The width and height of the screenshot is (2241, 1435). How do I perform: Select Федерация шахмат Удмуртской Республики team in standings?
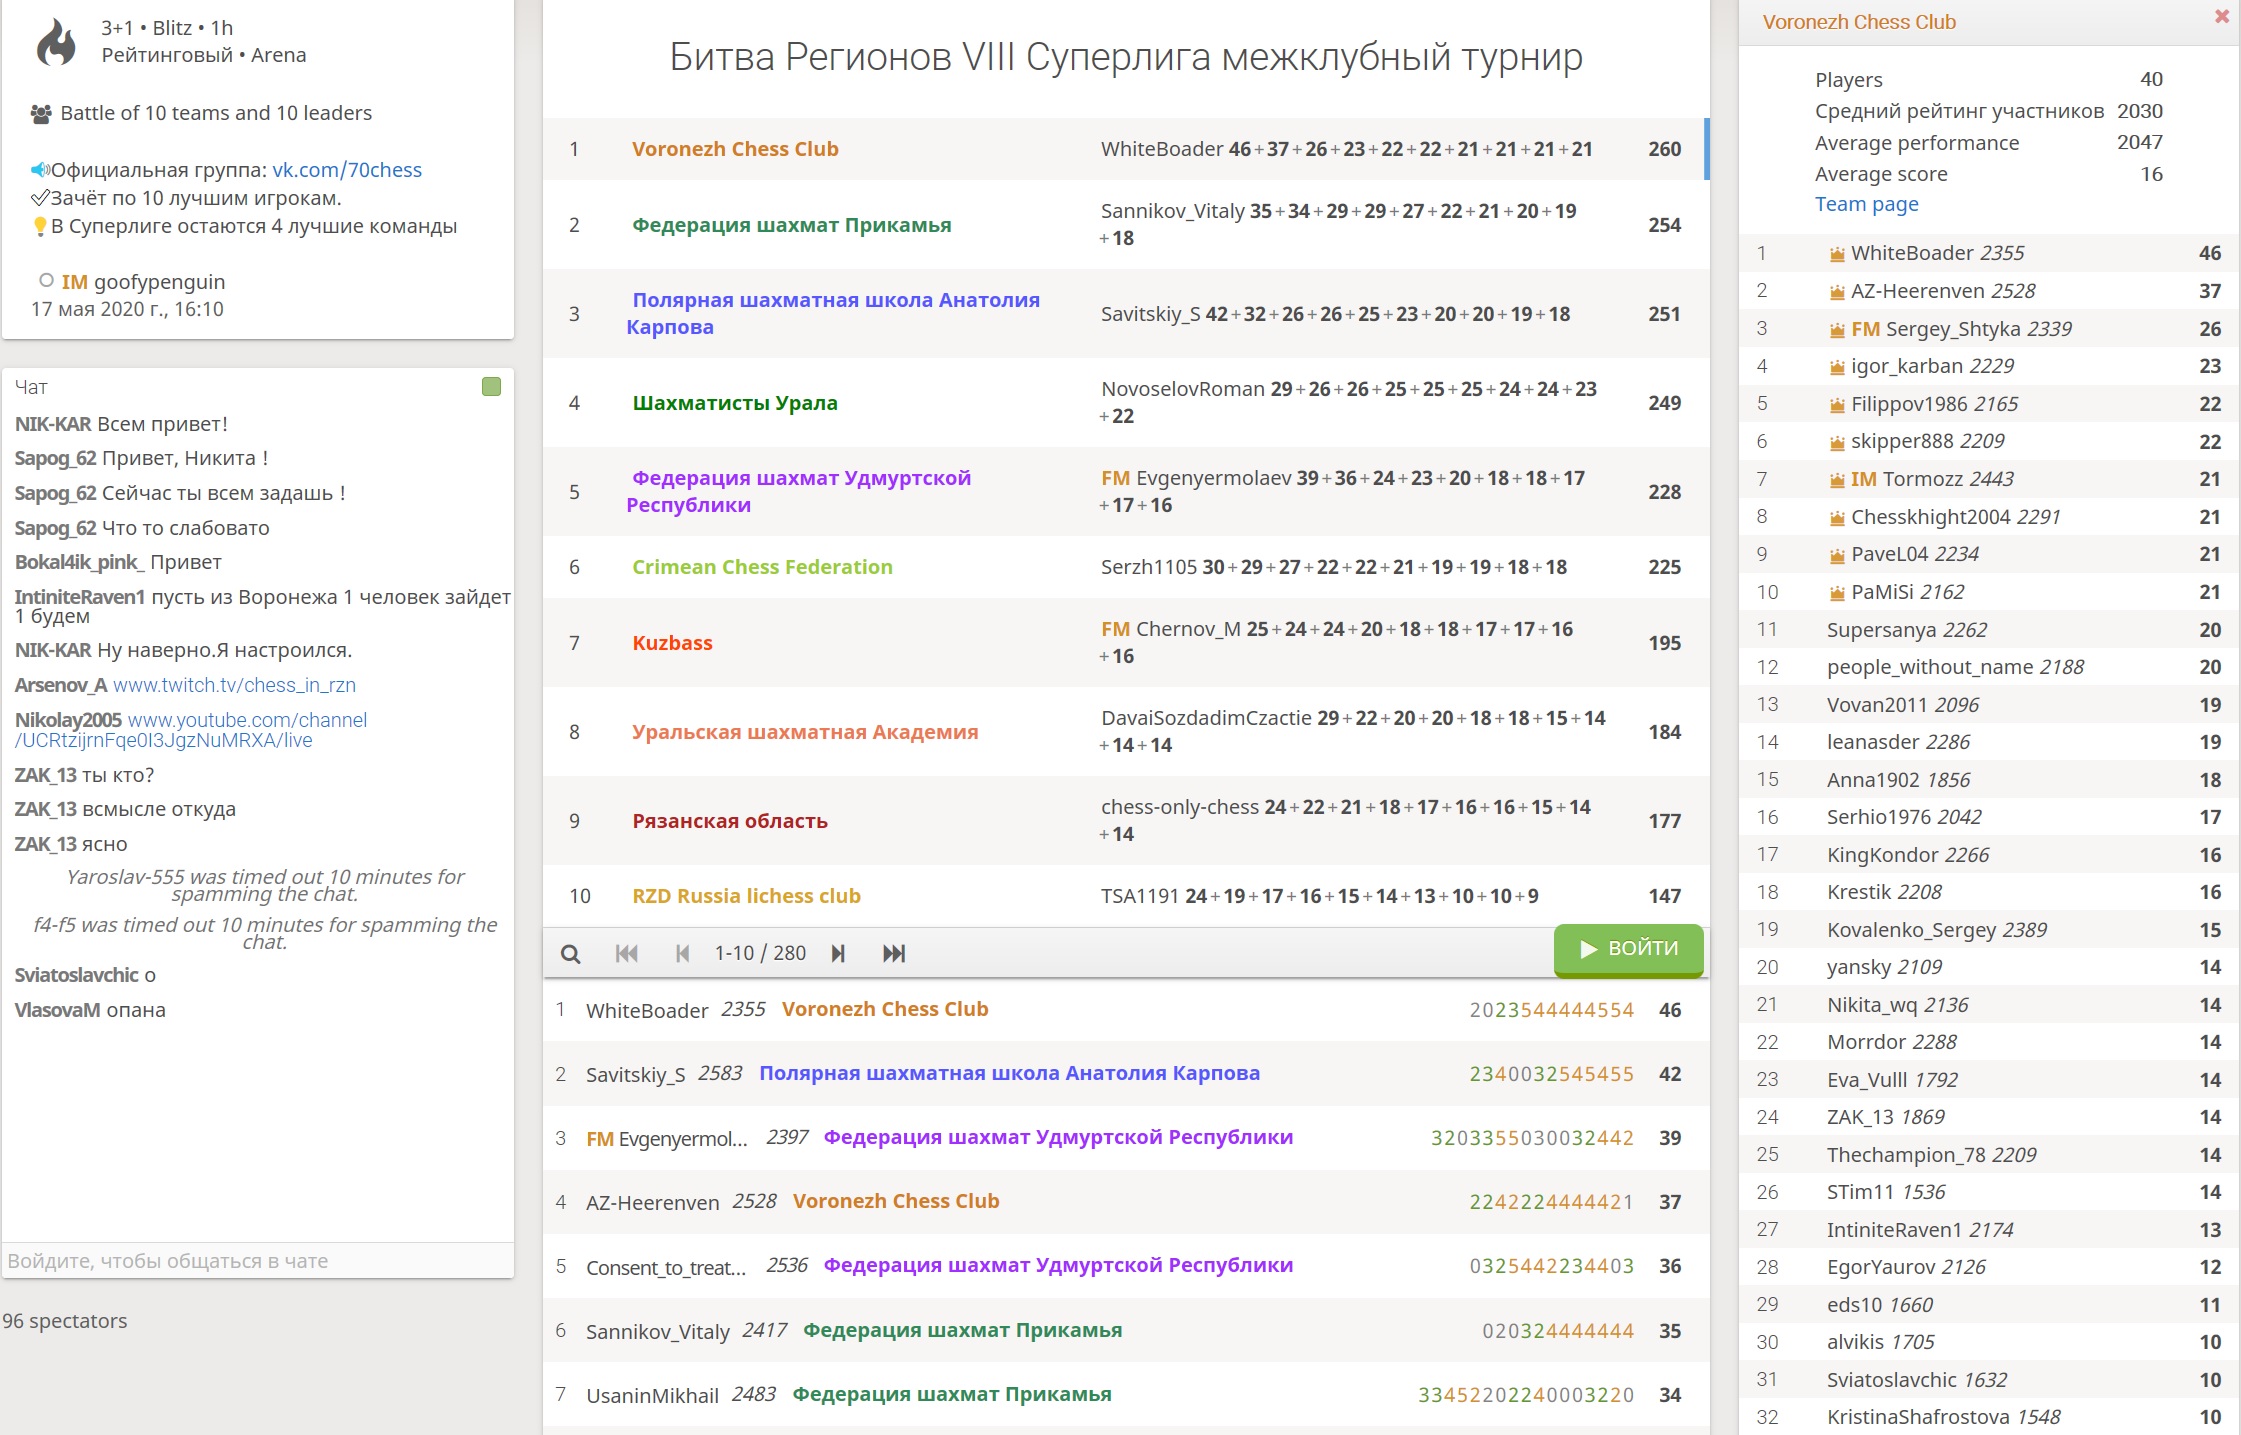tap(1125, 492)
